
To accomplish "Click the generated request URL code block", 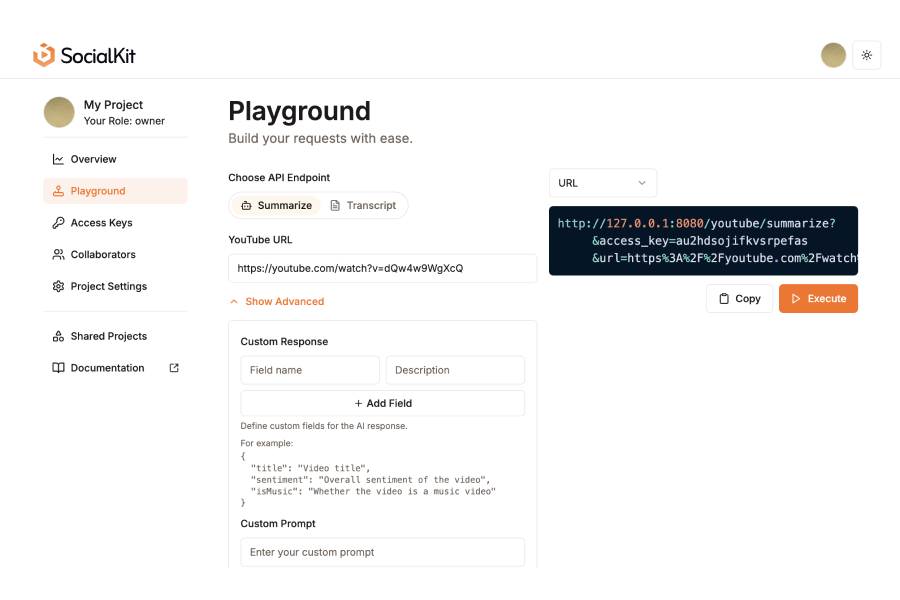I will tap(703, 241).
